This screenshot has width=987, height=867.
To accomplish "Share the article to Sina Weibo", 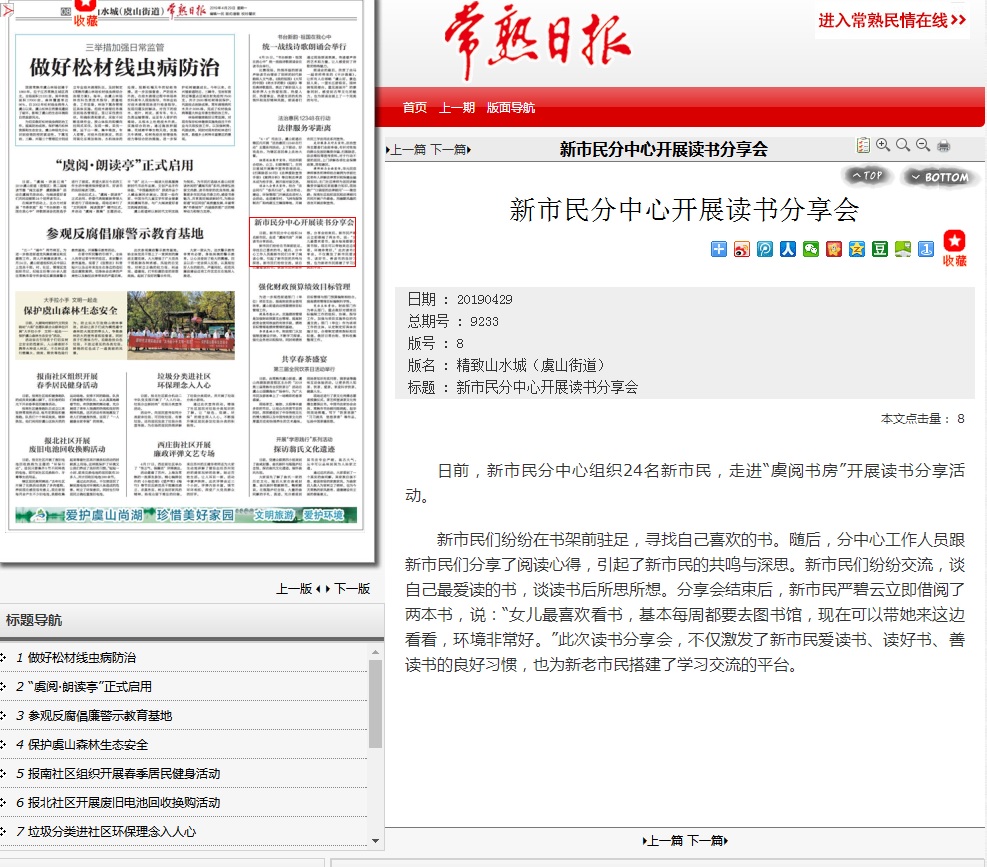I will click(742, 249).
